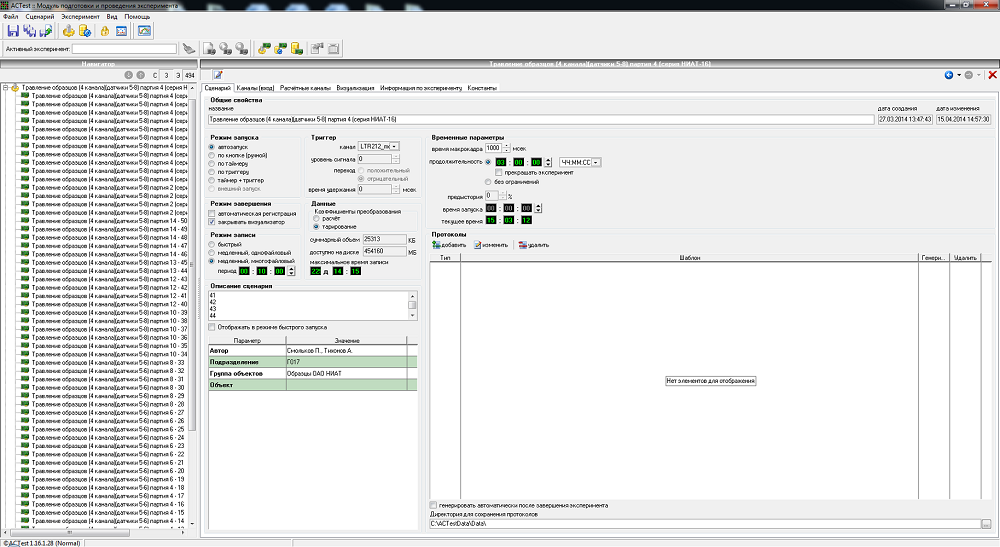Click the yellow database with globe icon
This screenshot has height=547, width=1000.
tap(85, 31)
